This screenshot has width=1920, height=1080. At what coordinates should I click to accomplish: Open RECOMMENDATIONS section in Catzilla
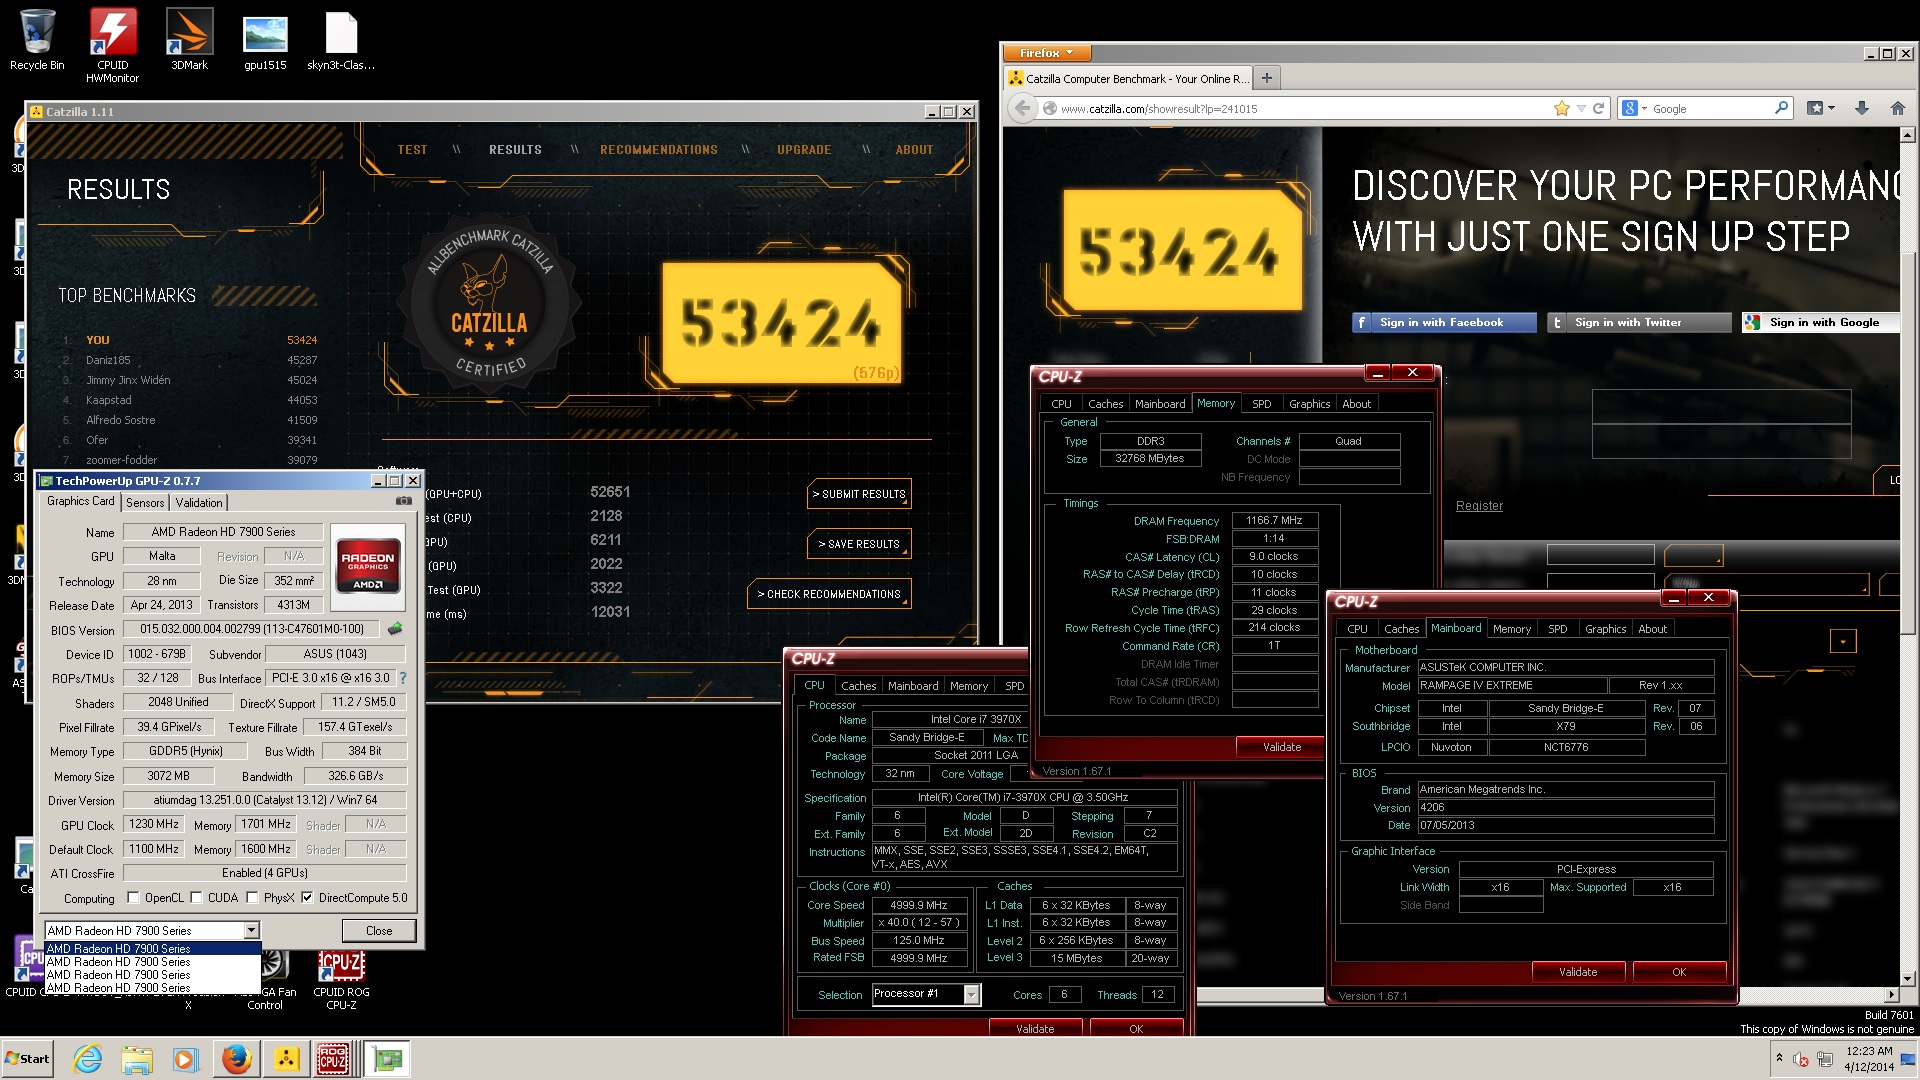659,150
